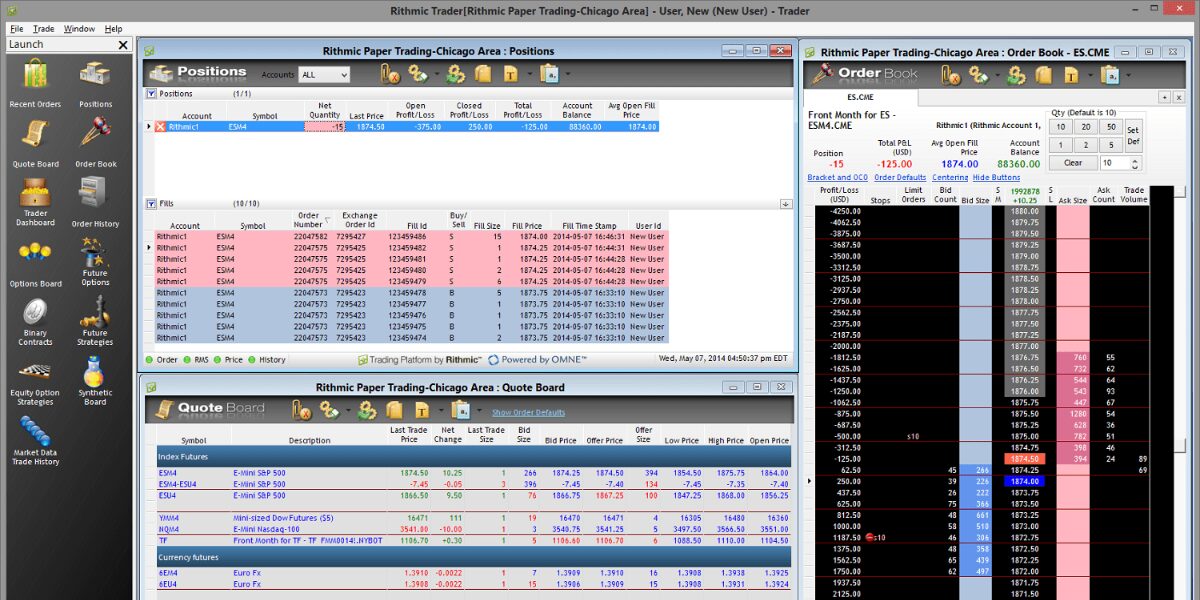Image resolution: width=1200 pixels, height=600 pixels.
Task: Click clipboard icon in Positions toolbar
Action: (x=548, y=73)
